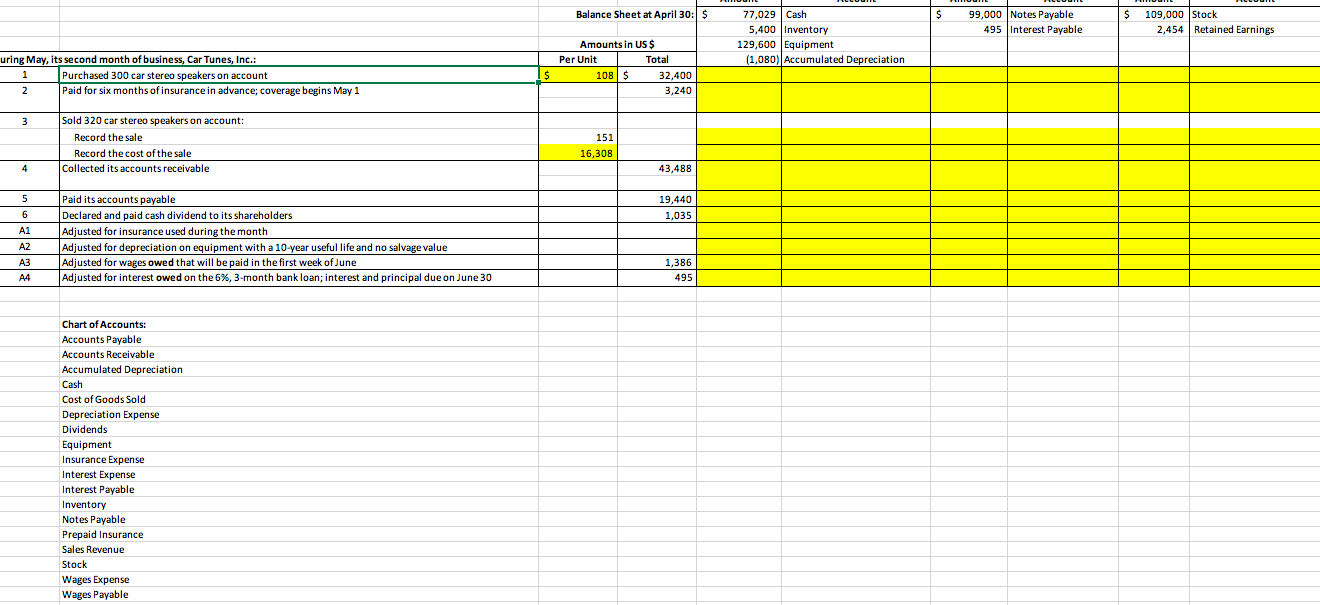
Task: Select the "Wages Payable" account entry
Action: coord(94,594)
